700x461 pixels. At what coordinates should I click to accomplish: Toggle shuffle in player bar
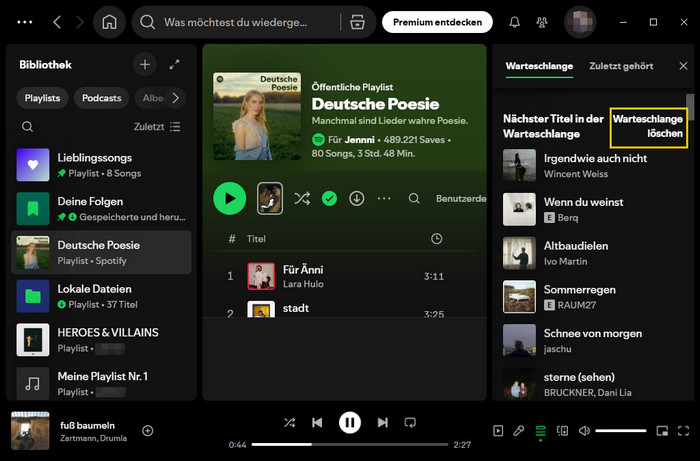[x=290, y=423]
